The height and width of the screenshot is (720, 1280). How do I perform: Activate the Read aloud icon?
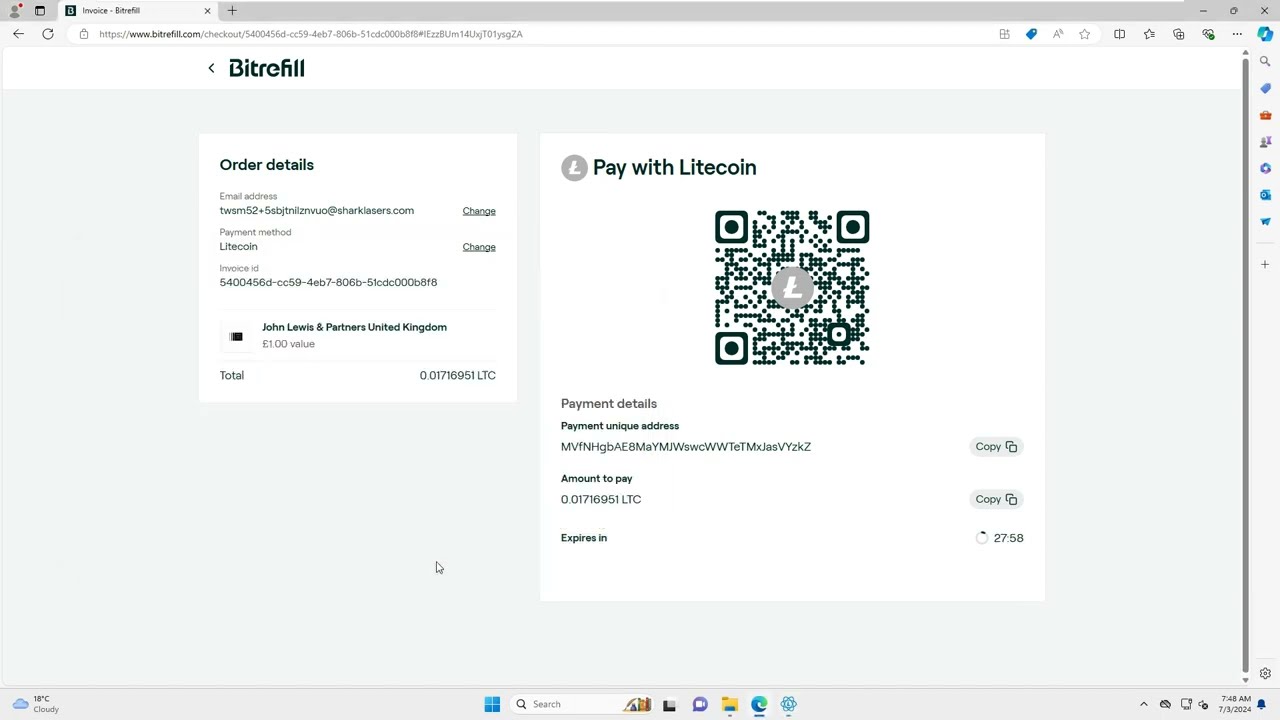click(1058, 34)
